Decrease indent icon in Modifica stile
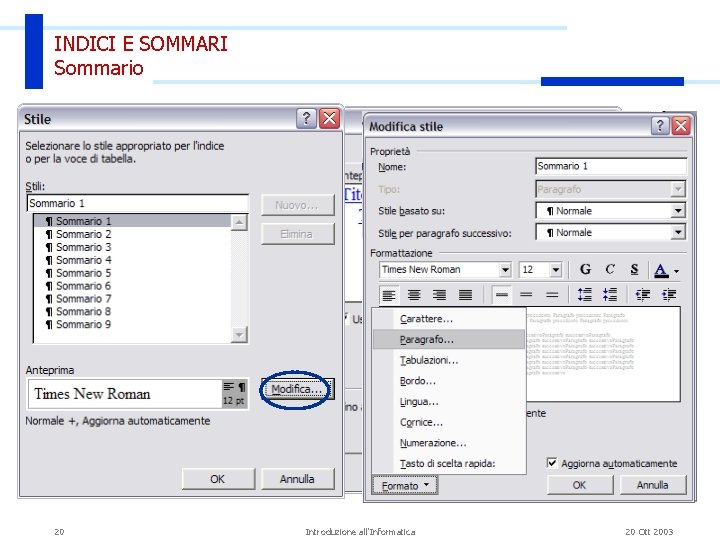 tap(643, 295)
